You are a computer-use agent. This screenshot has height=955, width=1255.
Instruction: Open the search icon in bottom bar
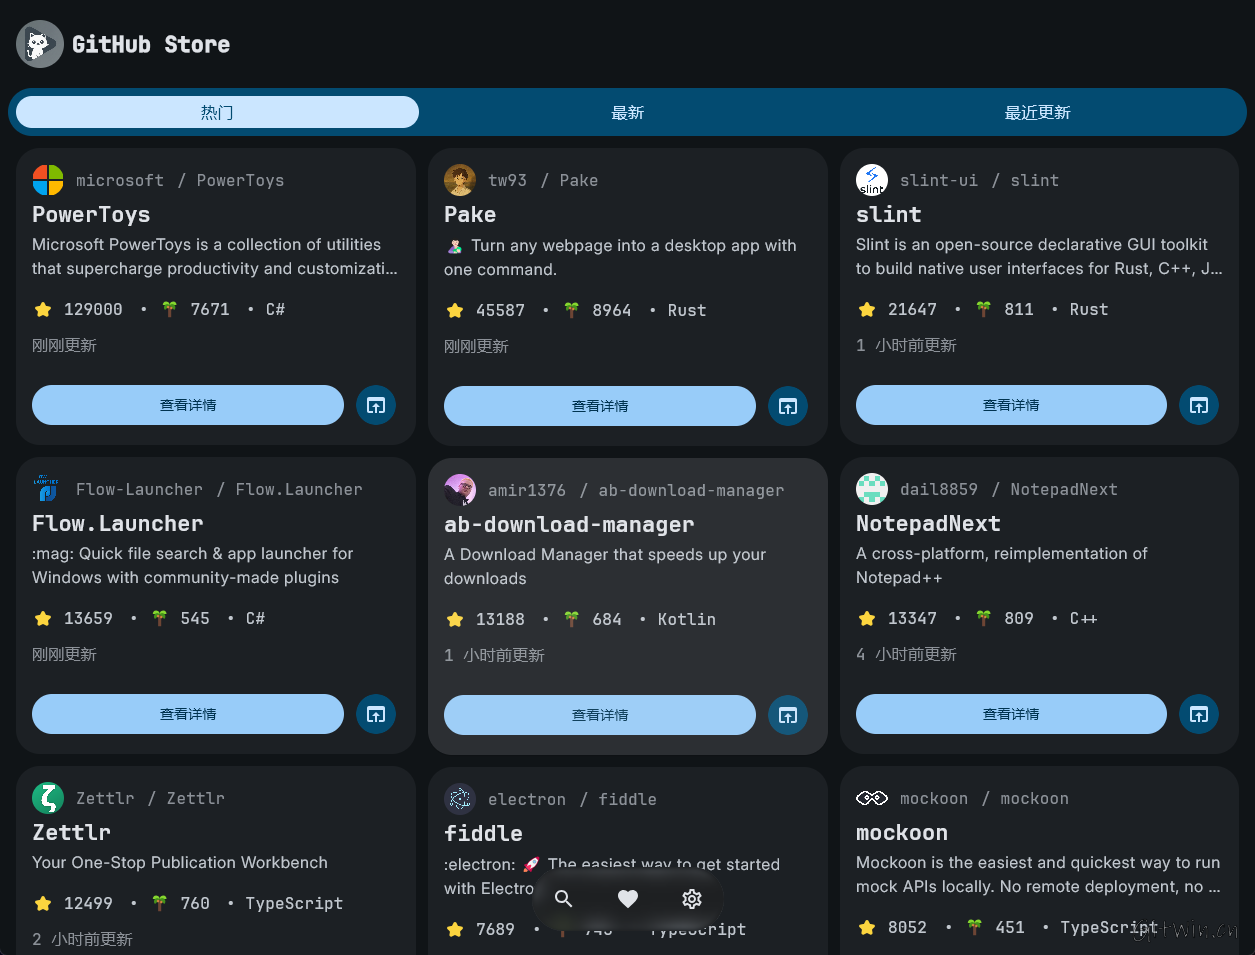pyautogui.click(x=564, y=899)
